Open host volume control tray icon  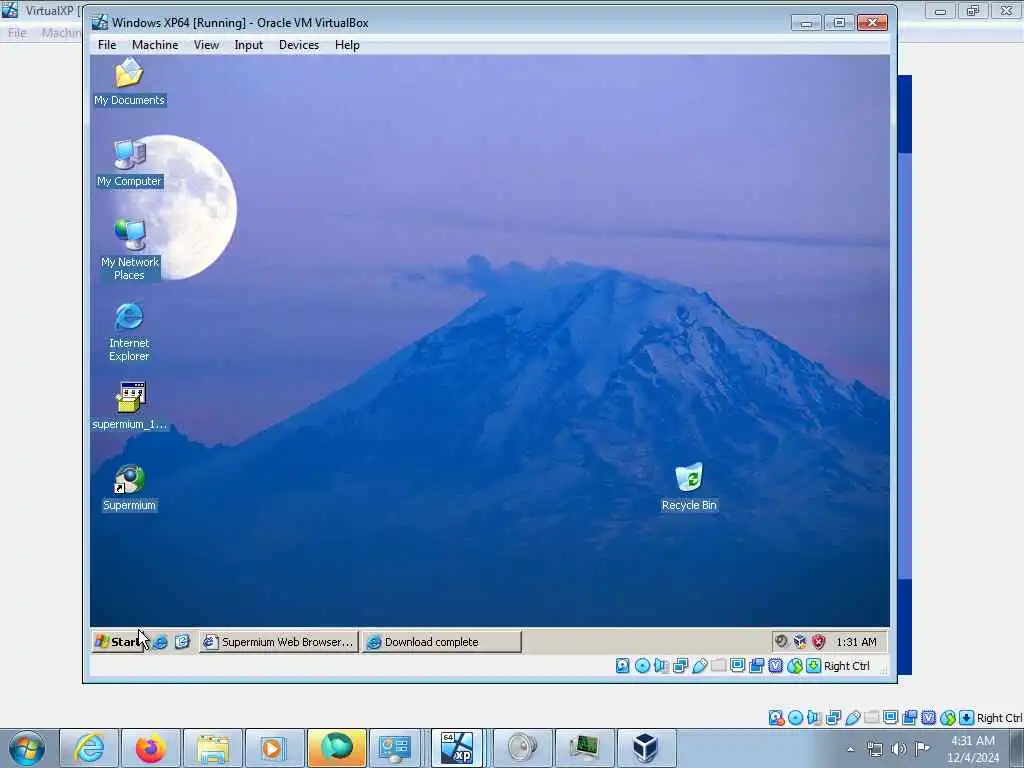click(899, 749)
